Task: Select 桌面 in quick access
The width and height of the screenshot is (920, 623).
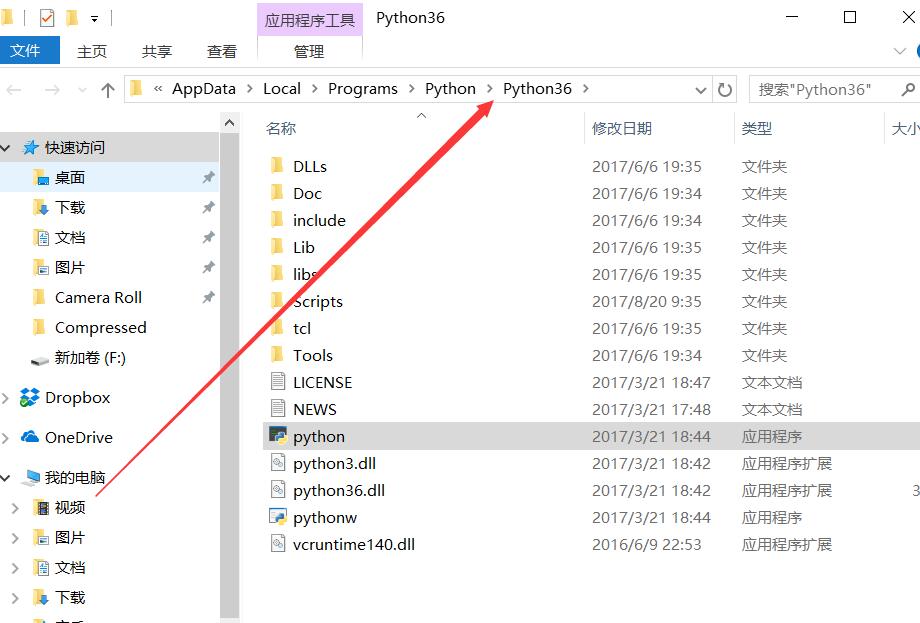Action: click(x=109, y=177)
